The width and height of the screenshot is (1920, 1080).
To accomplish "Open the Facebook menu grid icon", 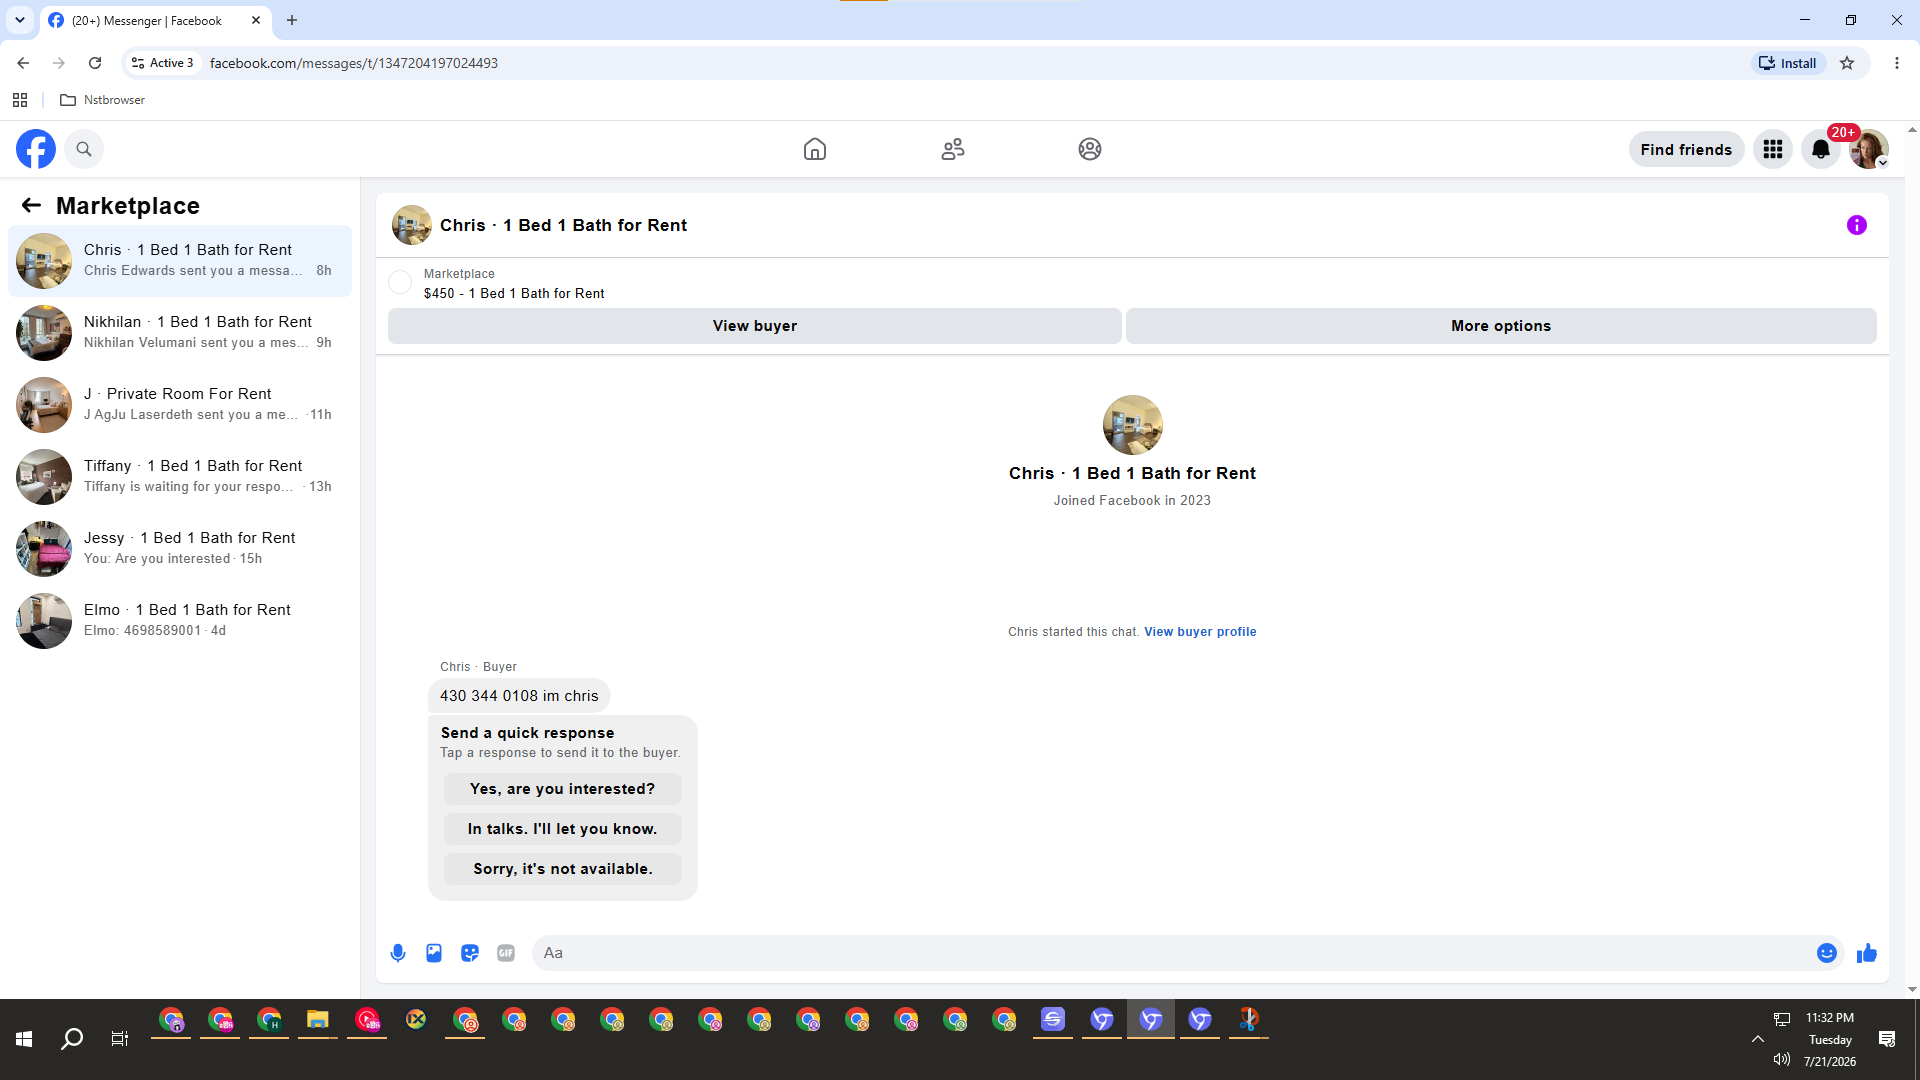I will tap(1773, 149).
